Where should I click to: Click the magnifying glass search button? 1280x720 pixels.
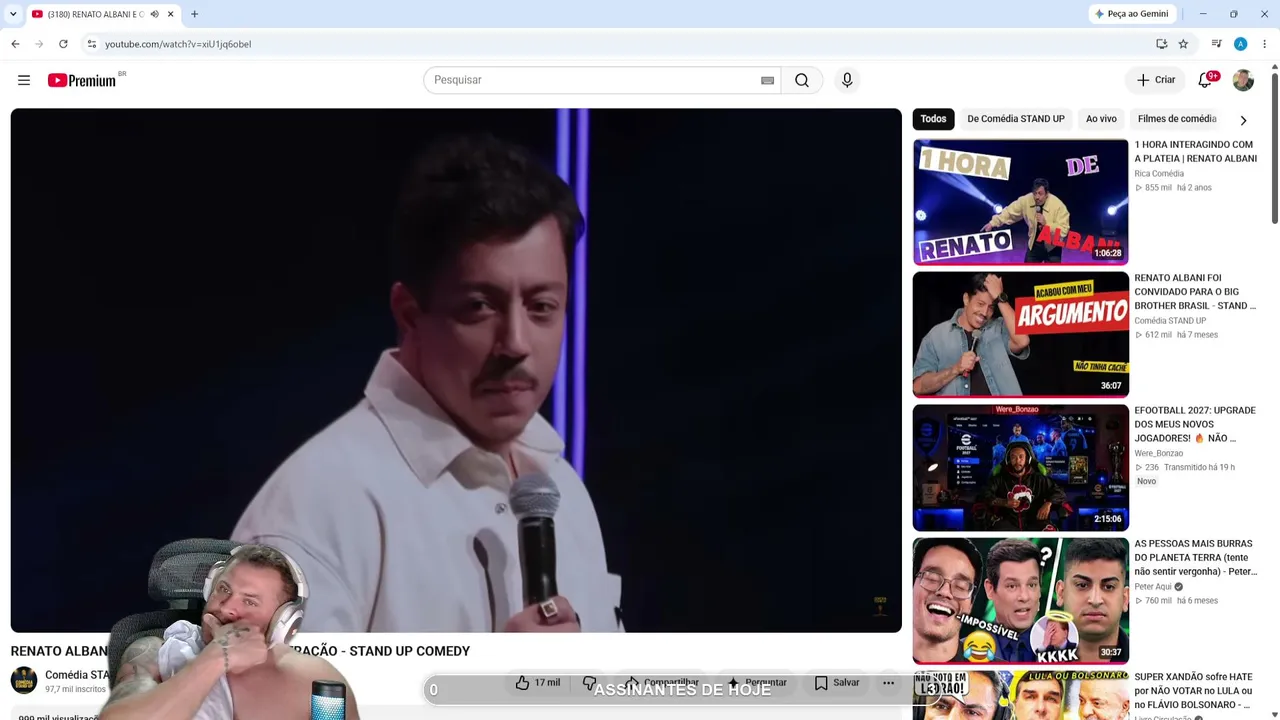tap(802, 80)
